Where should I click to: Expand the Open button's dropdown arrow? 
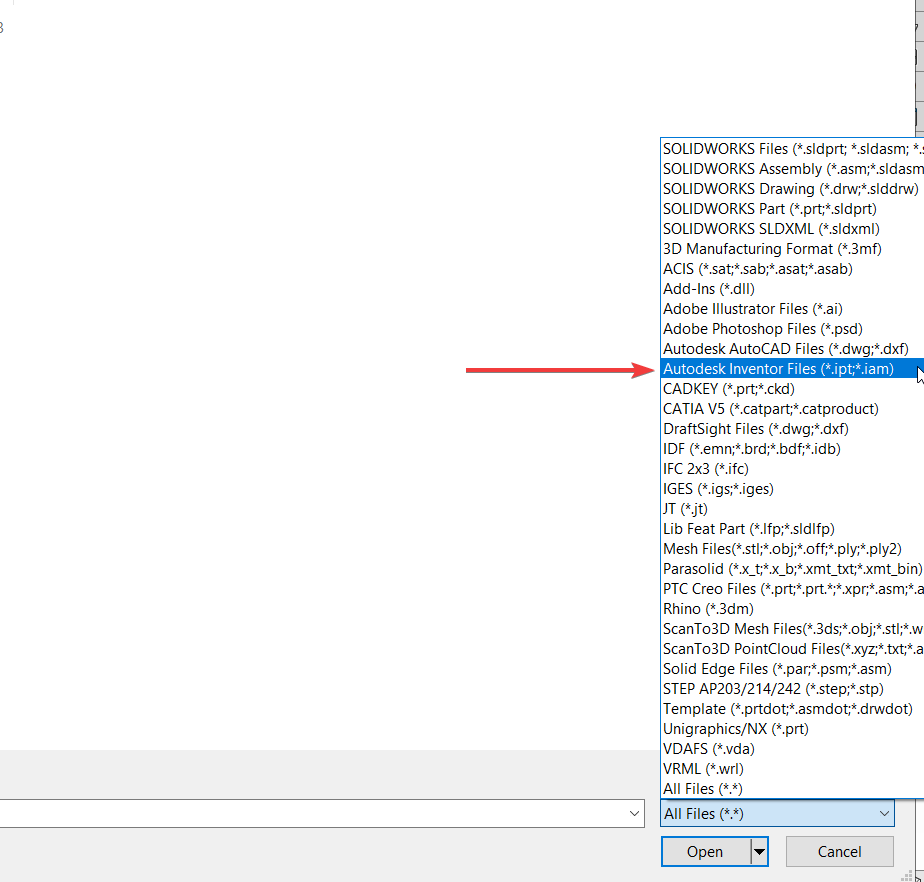pyautogui.click(x=759, y=852)
